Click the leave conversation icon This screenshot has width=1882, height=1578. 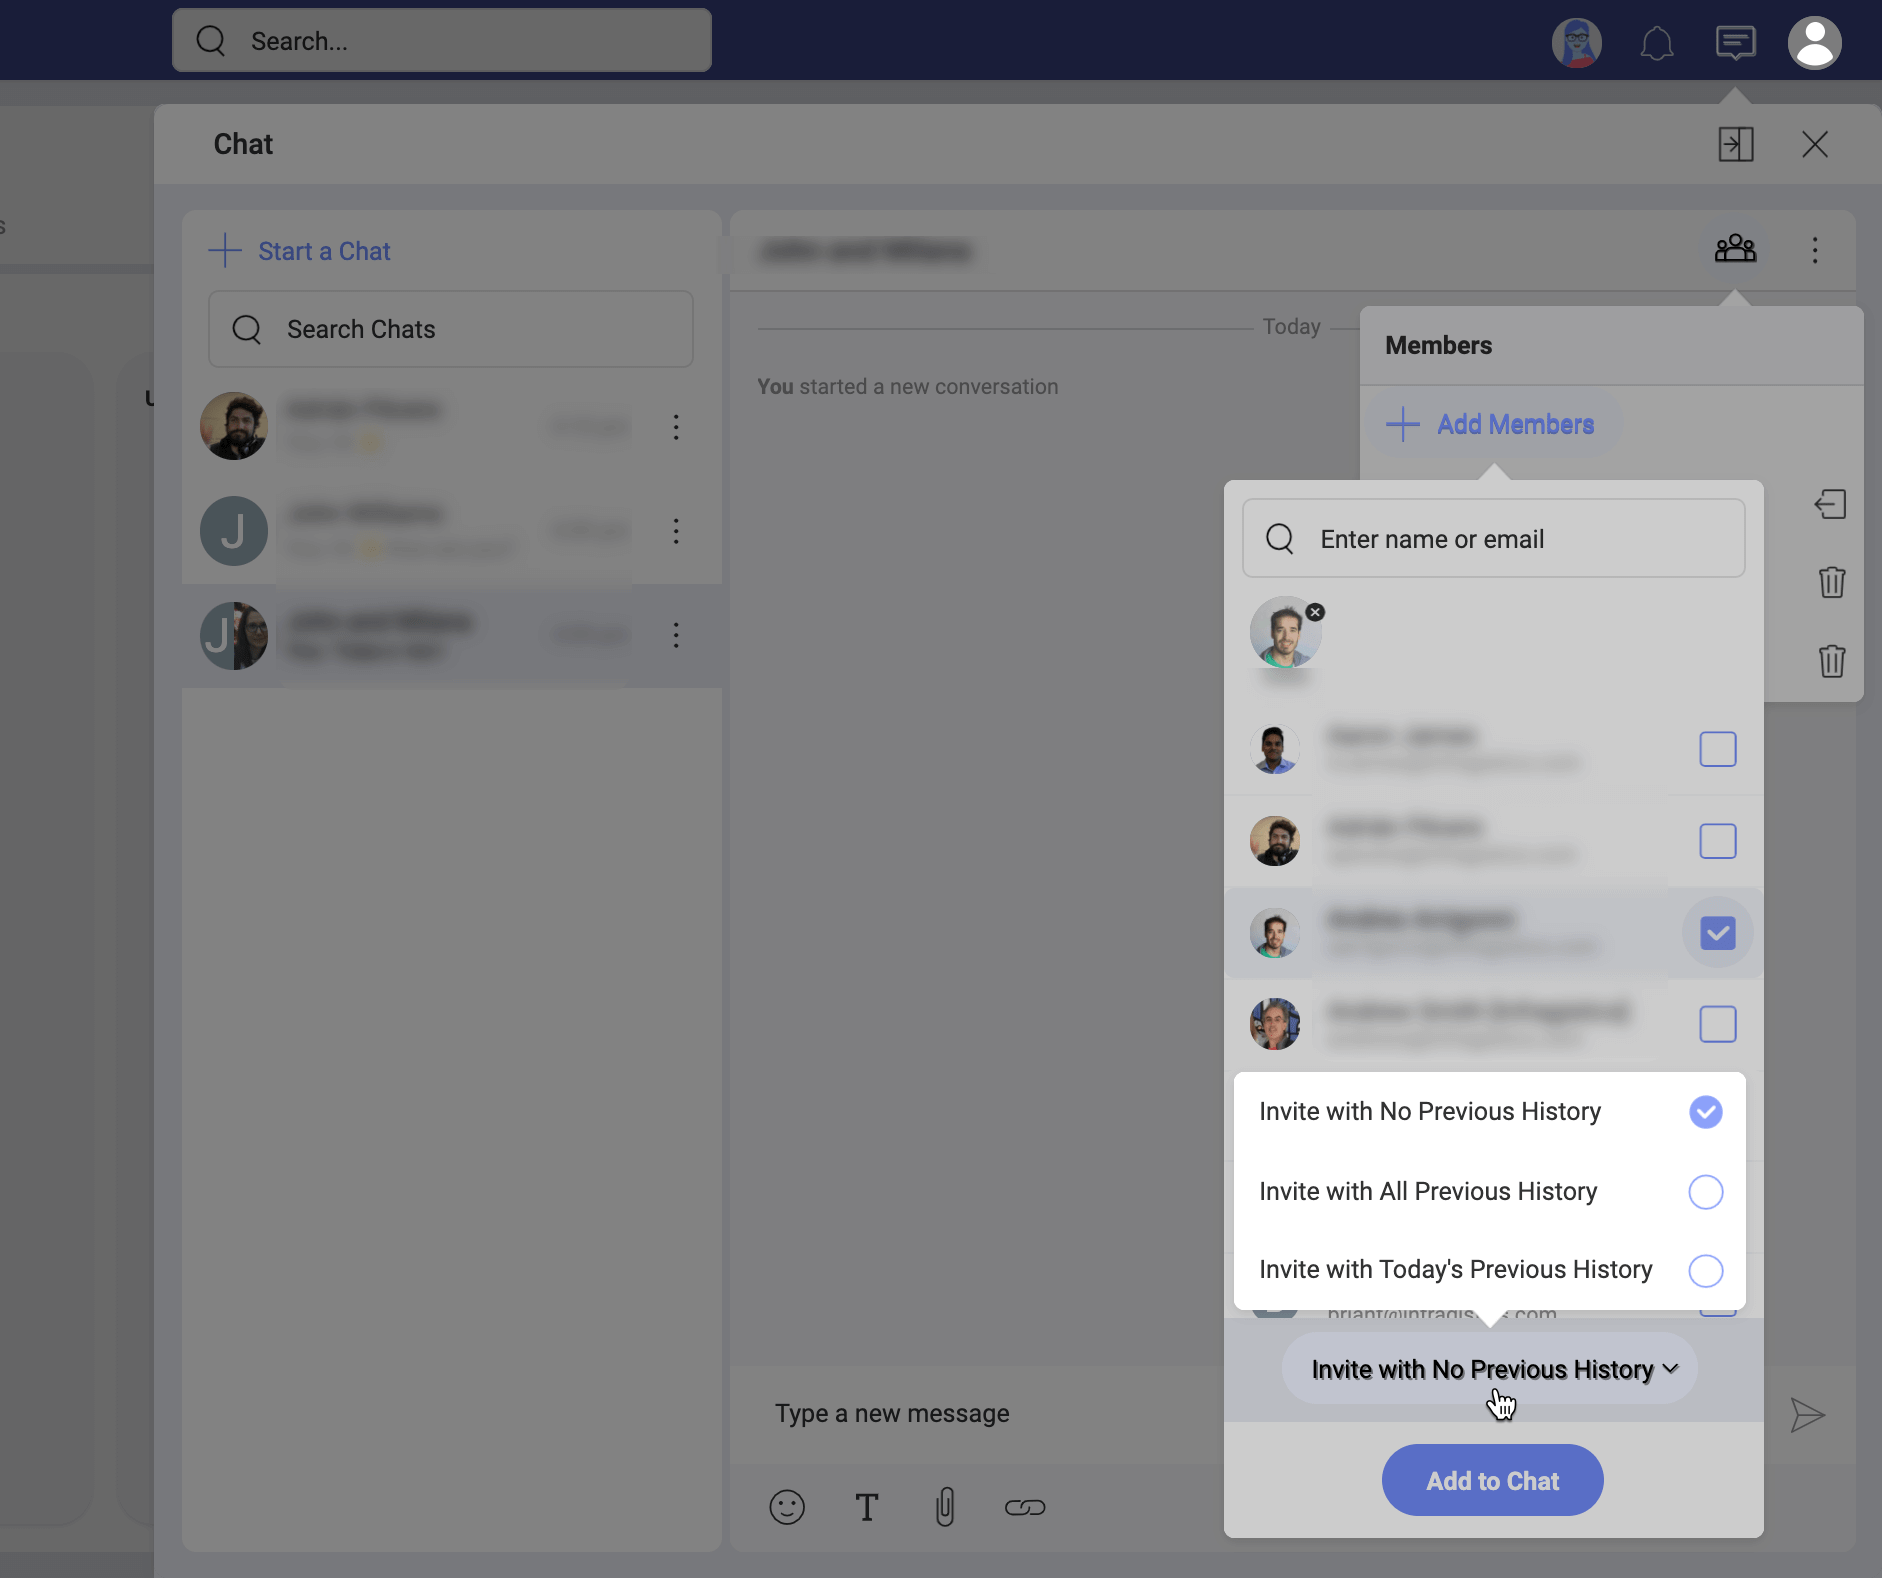click(x=1831, y=504)
